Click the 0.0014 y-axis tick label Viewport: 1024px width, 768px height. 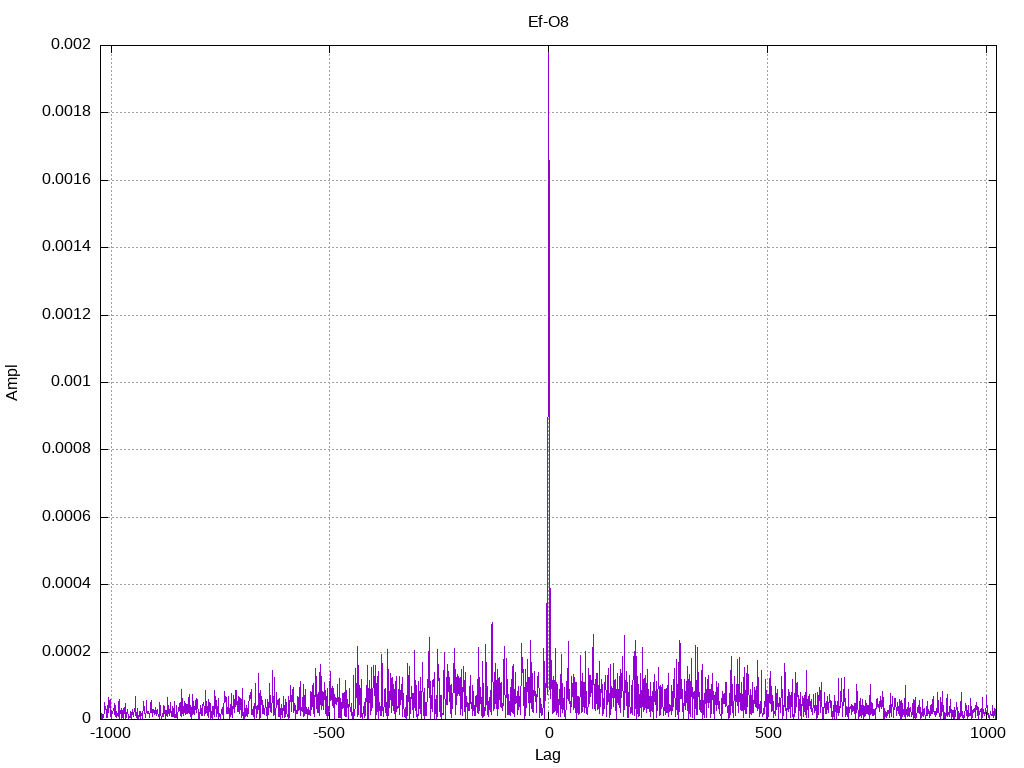[66, 247]
